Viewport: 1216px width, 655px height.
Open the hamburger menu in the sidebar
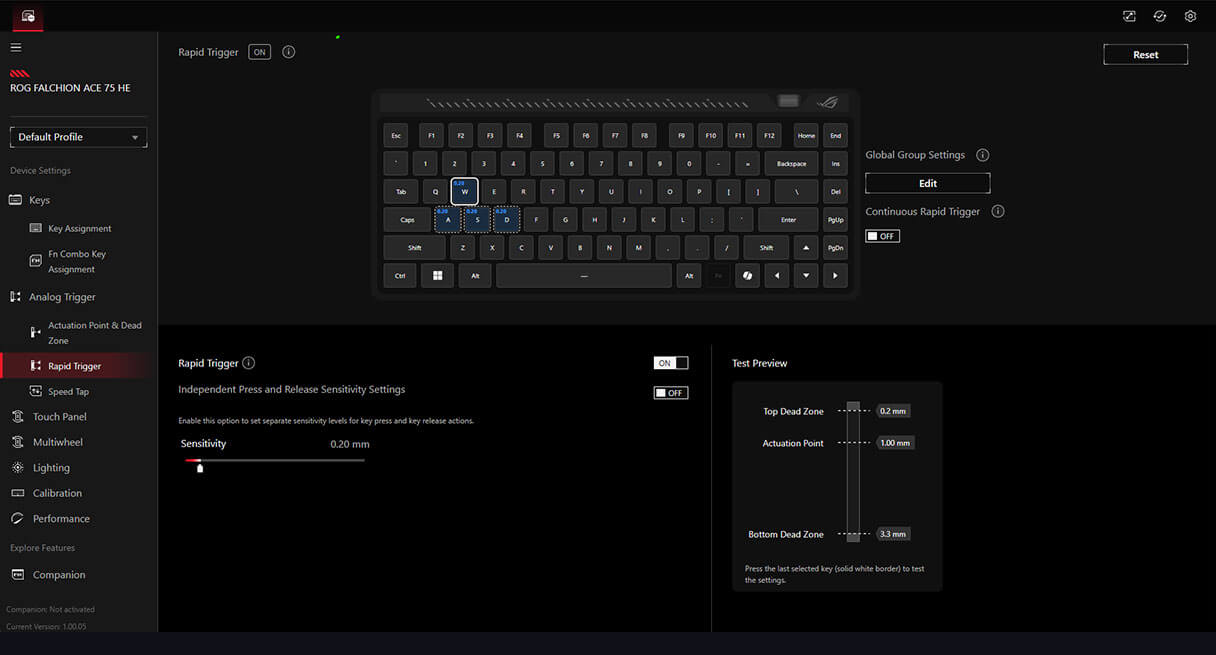point(16,47)
